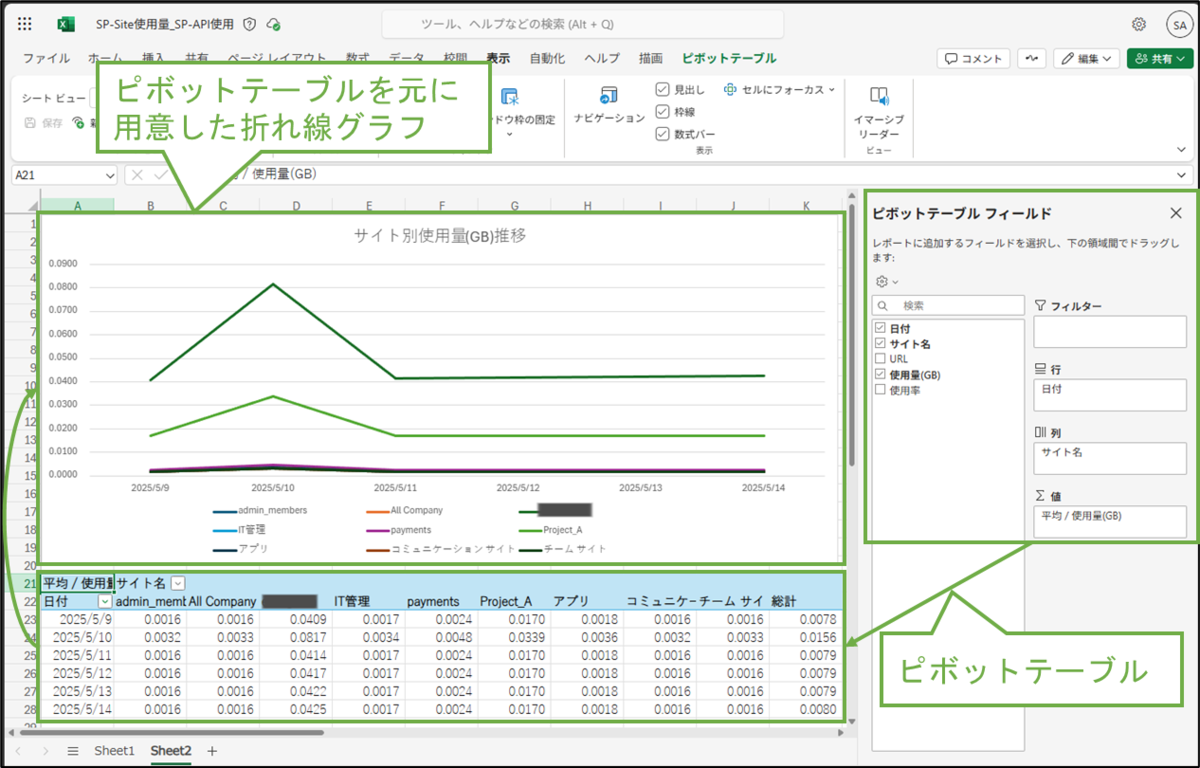Switch to the ピボットテーブル ribbon tab
1200x768 pixels.
pyautogui.click(x=729, y=58)
